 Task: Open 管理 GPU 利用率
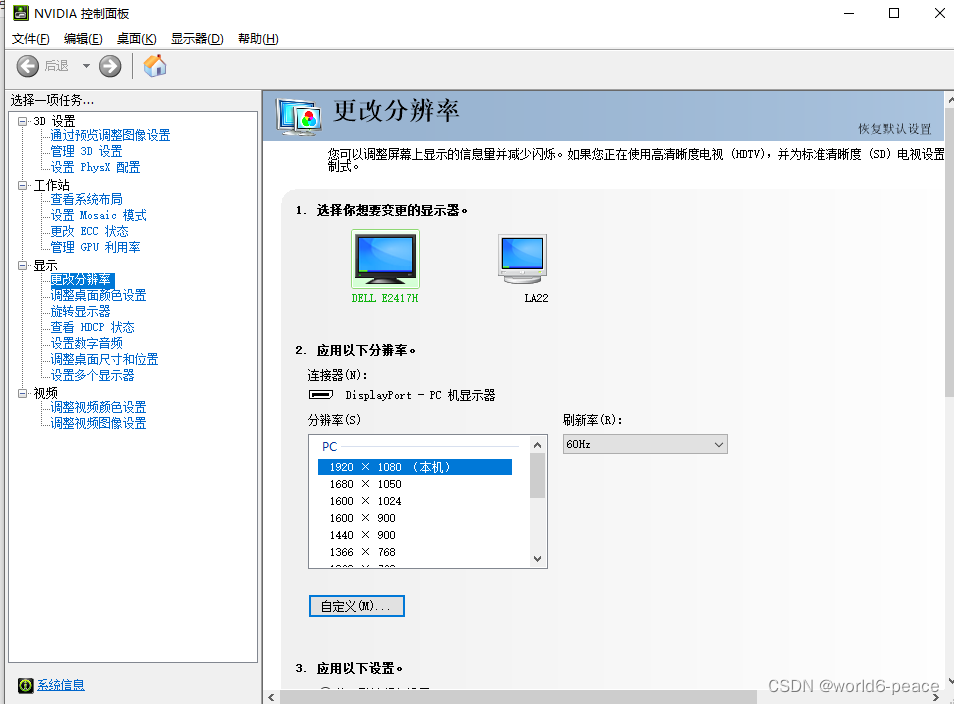point(95,247)
